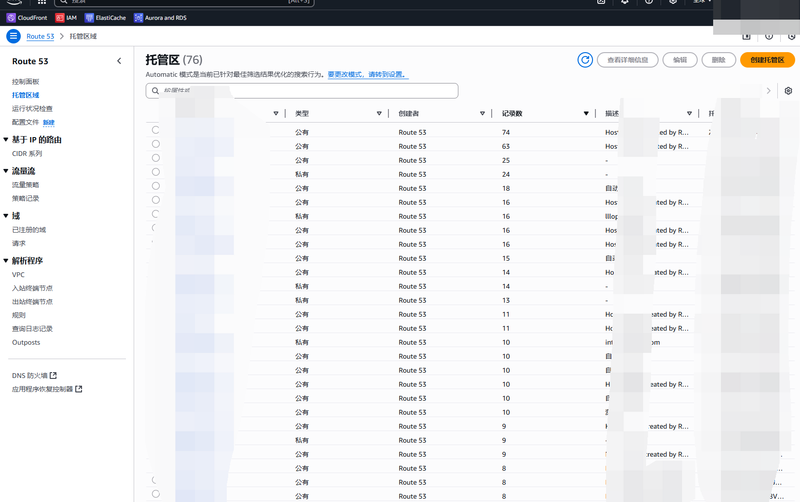
Task: Select the hosted zone with 74 records
Action: point(156,130)
